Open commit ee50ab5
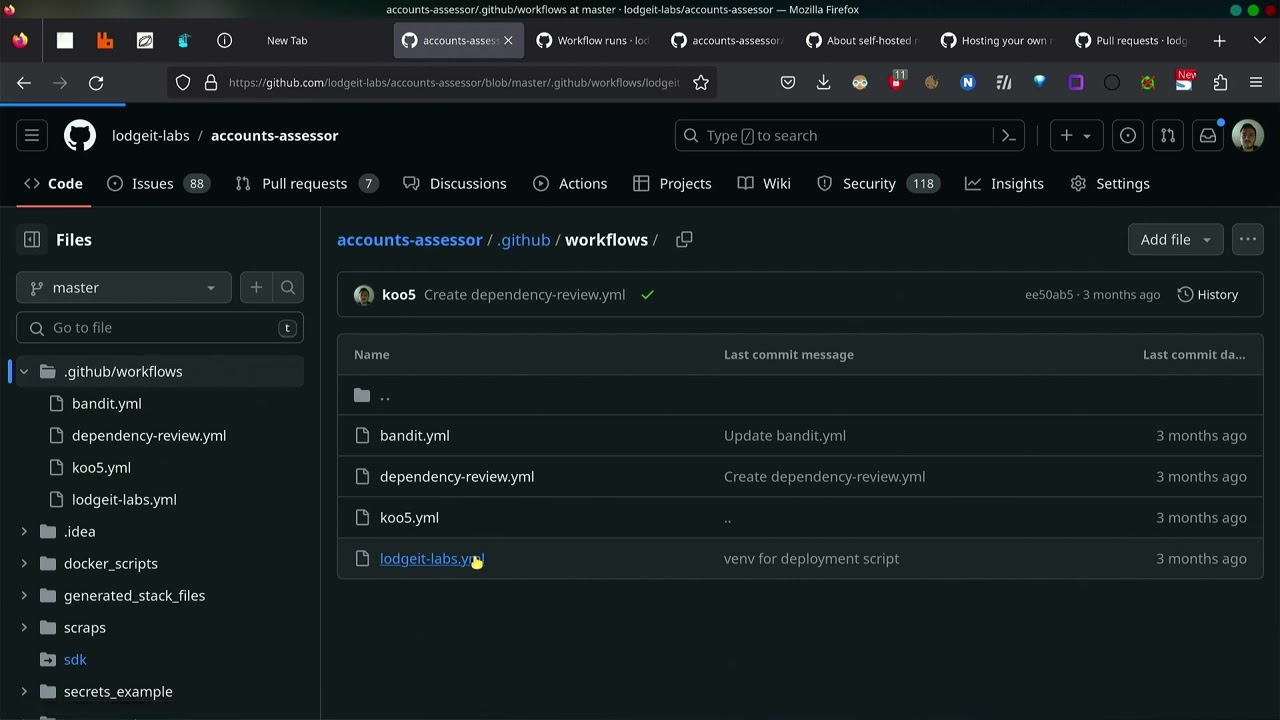1280x720 pixels. point(1049,295)
